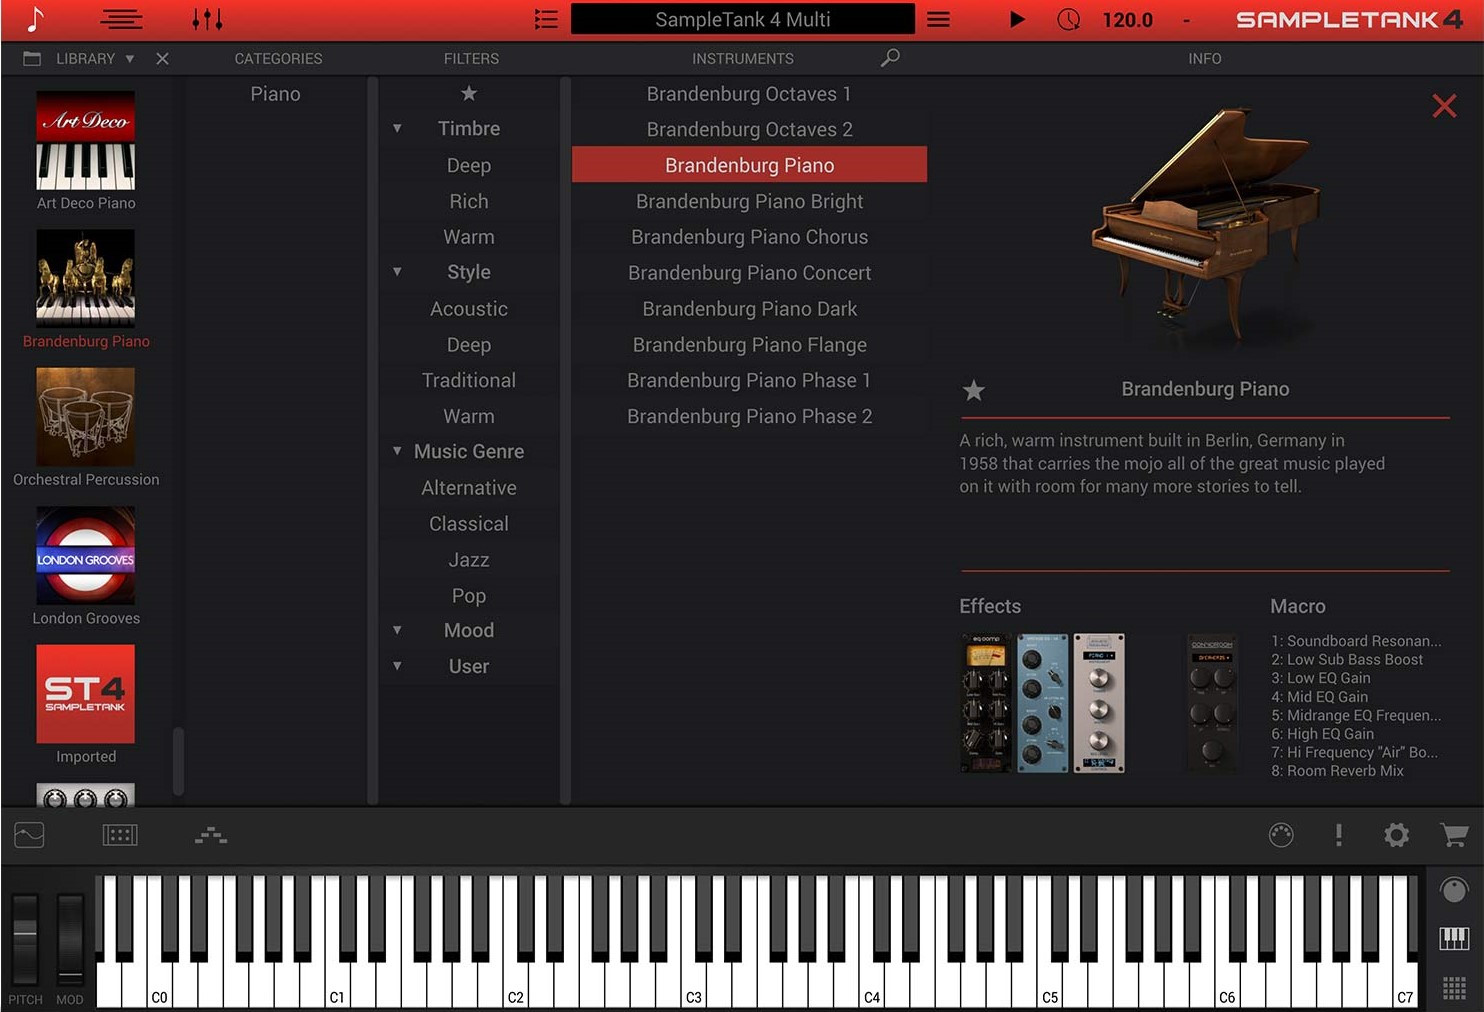Select Brandenburg Piano Chorus instrument
1484x1012 pixels.
(749, 237)
